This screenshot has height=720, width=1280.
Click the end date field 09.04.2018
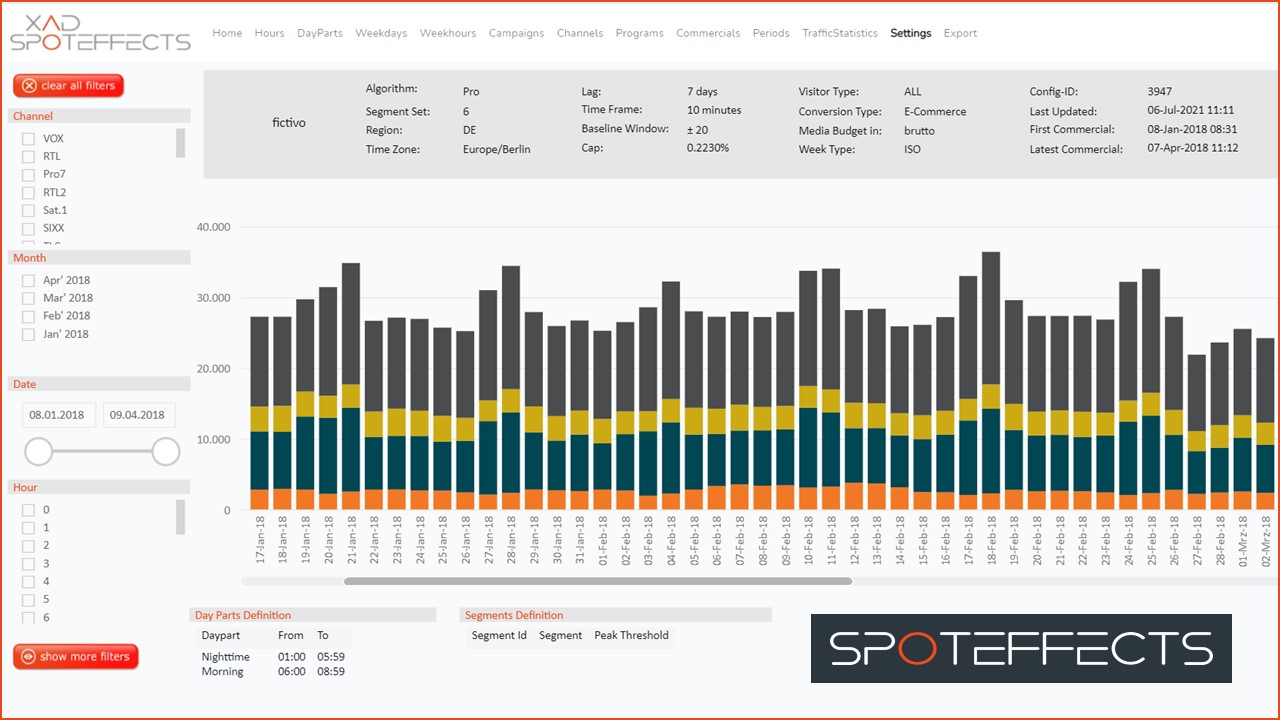[x=139, y=415]
